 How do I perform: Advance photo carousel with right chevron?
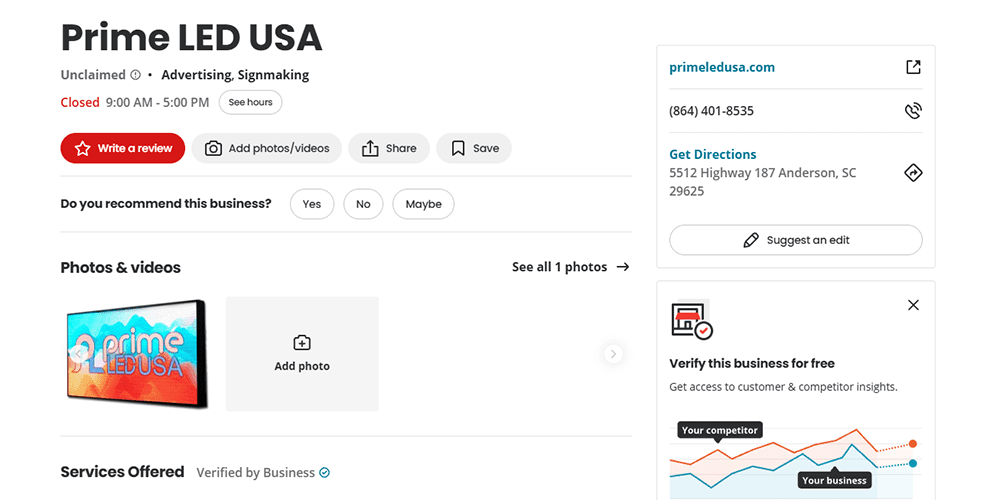[613, 354]
